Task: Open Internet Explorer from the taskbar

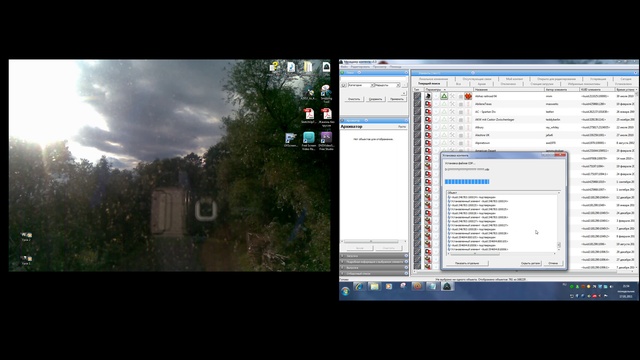Action: point(359,287)
